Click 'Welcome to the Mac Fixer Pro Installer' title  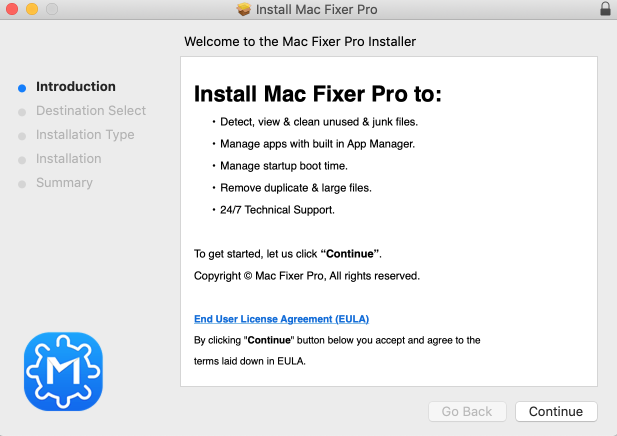300,42
